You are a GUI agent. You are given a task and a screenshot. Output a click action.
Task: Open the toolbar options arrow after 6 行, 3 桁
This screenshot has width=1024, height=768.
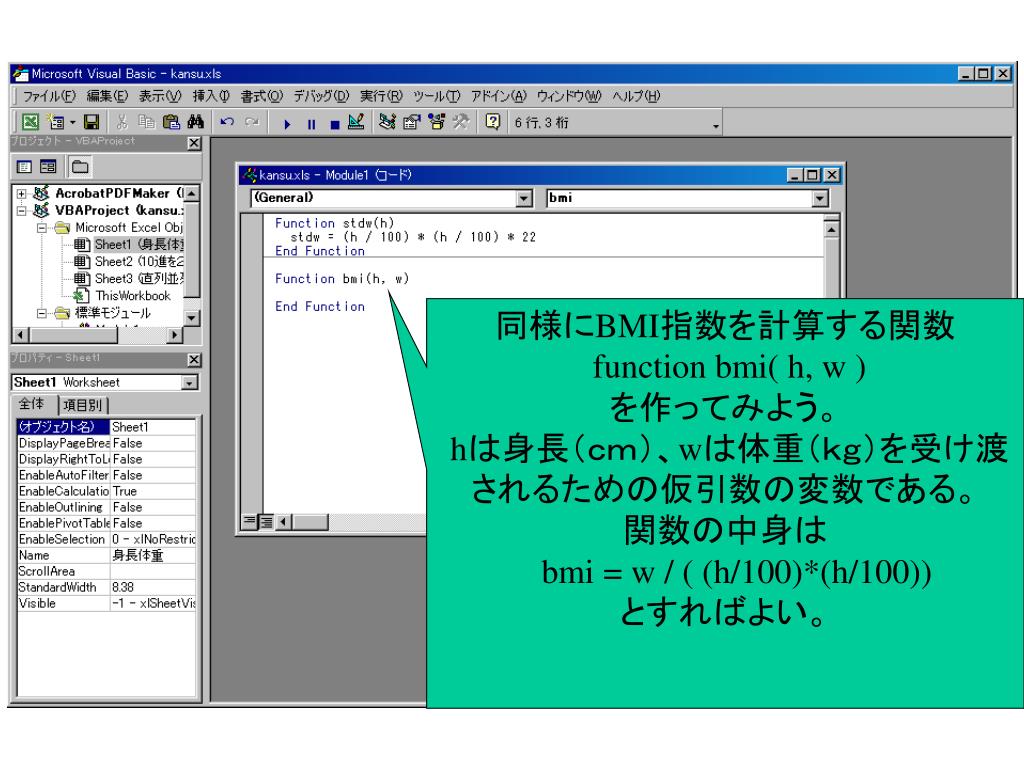(x=716, y=125)
